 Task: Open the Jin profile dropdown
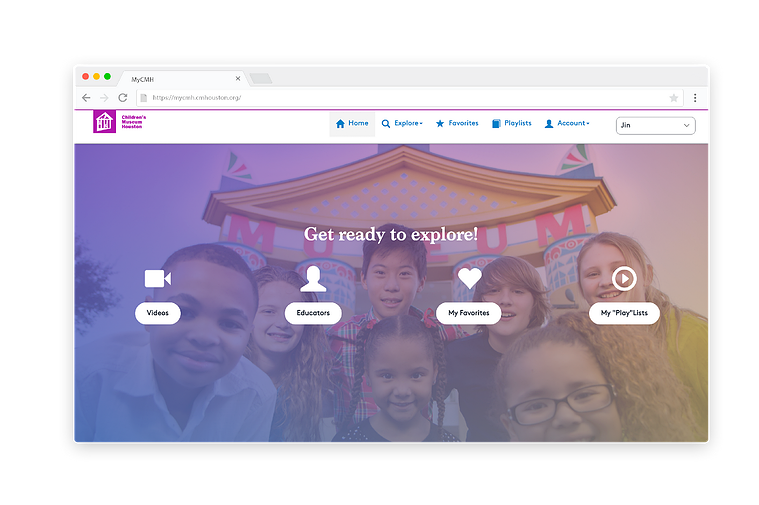(x=655, y=125)
